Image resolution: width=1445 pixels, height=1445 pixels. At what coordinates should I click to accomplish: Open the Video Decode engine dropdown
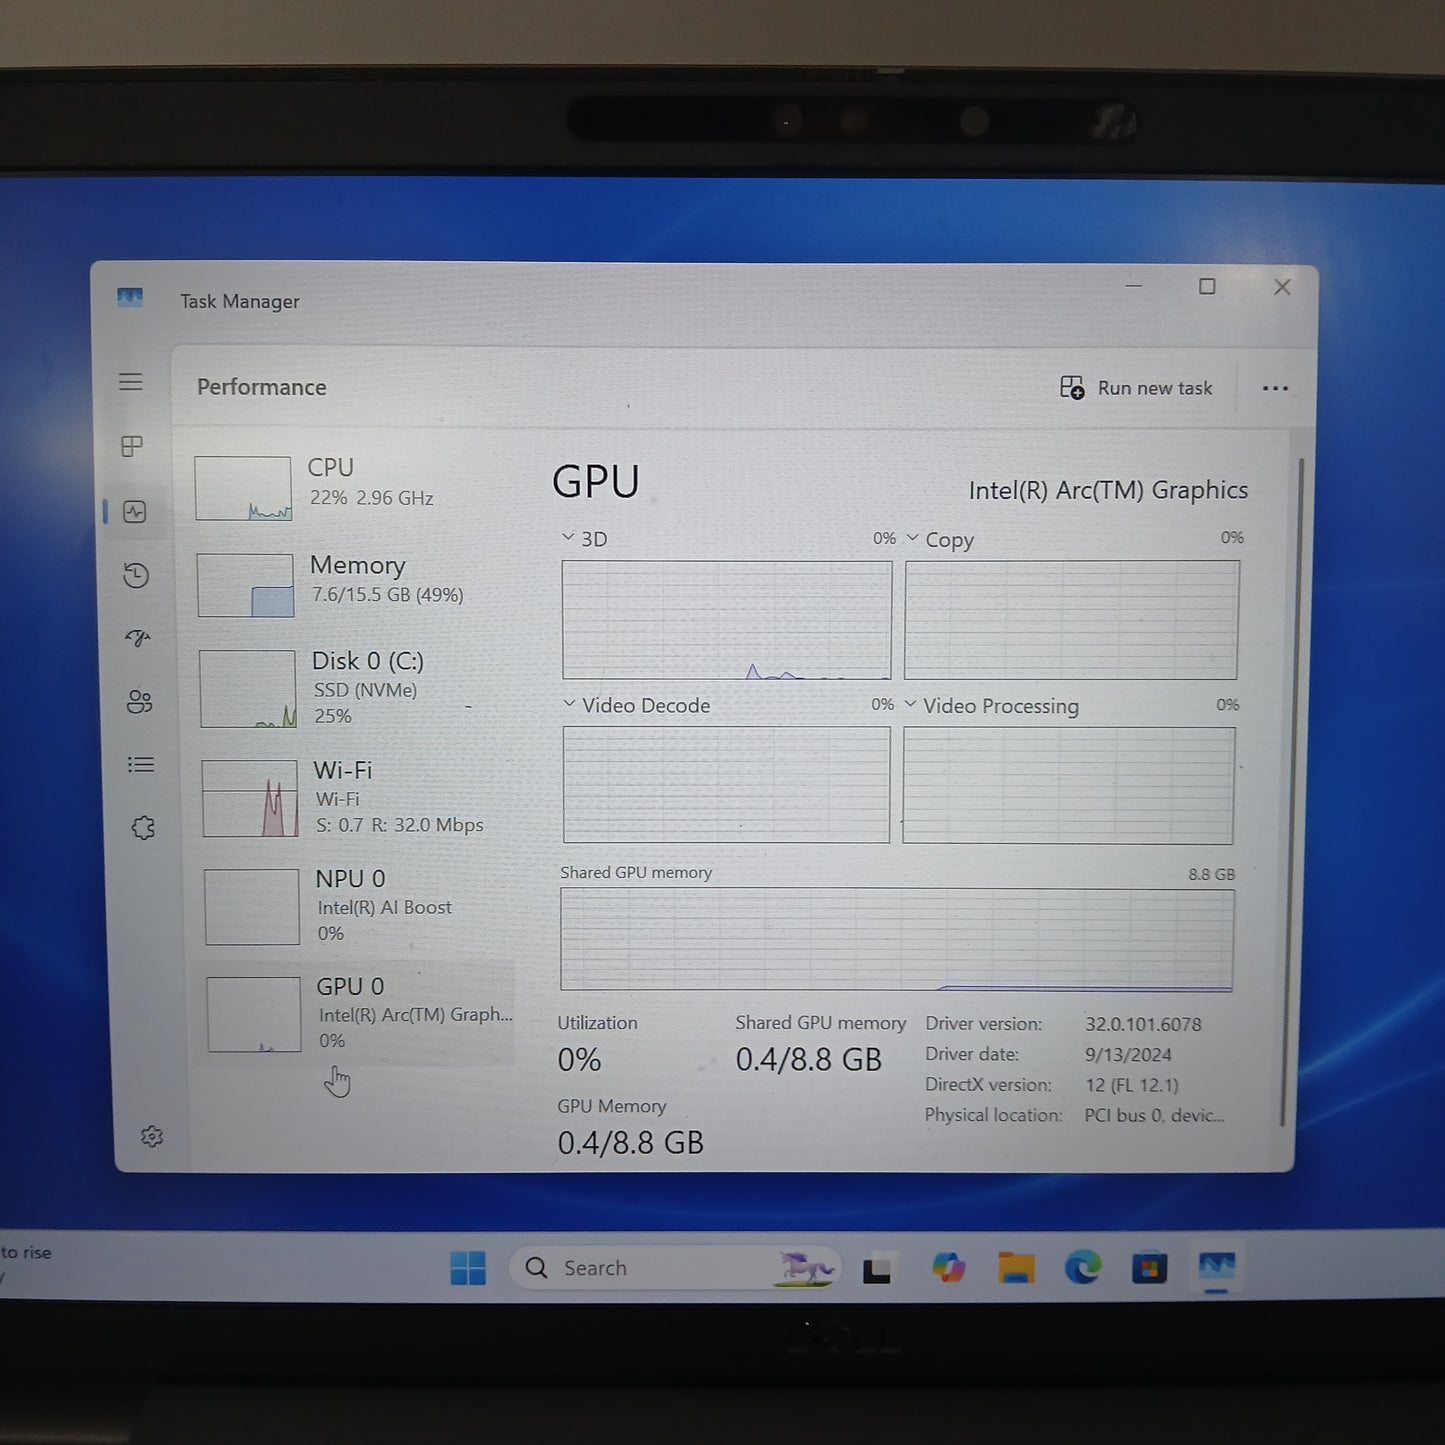(569, 704)
